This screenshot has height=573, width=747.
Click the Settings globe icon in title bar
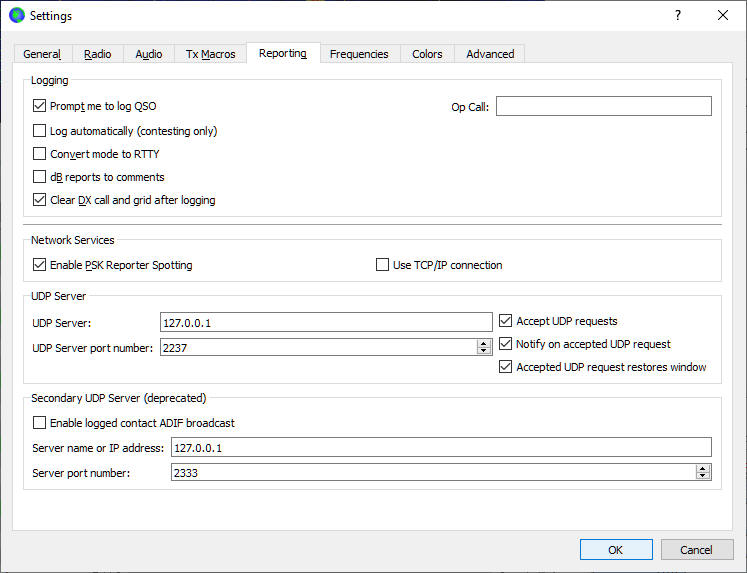tap(16, 16)
